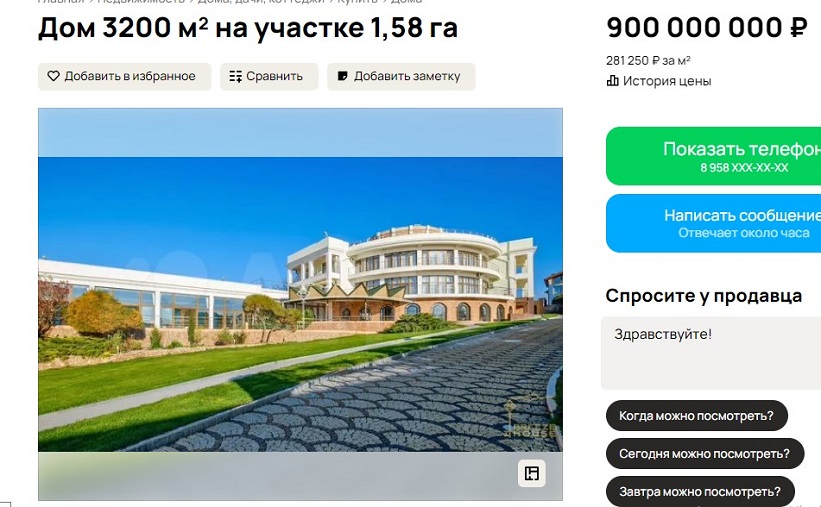Select the Когда можно посмотреть? quick question

[696, 416]
